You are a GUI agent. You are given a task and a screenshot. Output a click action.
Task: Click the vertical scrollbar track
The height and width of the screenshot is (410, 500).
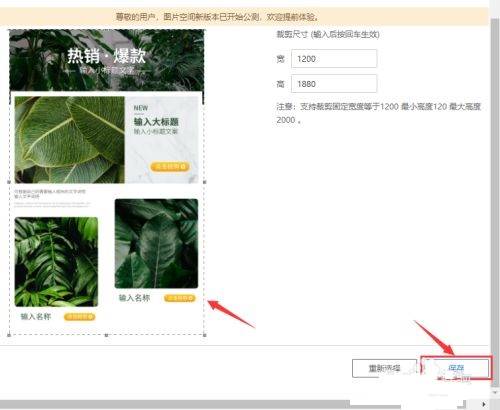(x=495, y=200)
